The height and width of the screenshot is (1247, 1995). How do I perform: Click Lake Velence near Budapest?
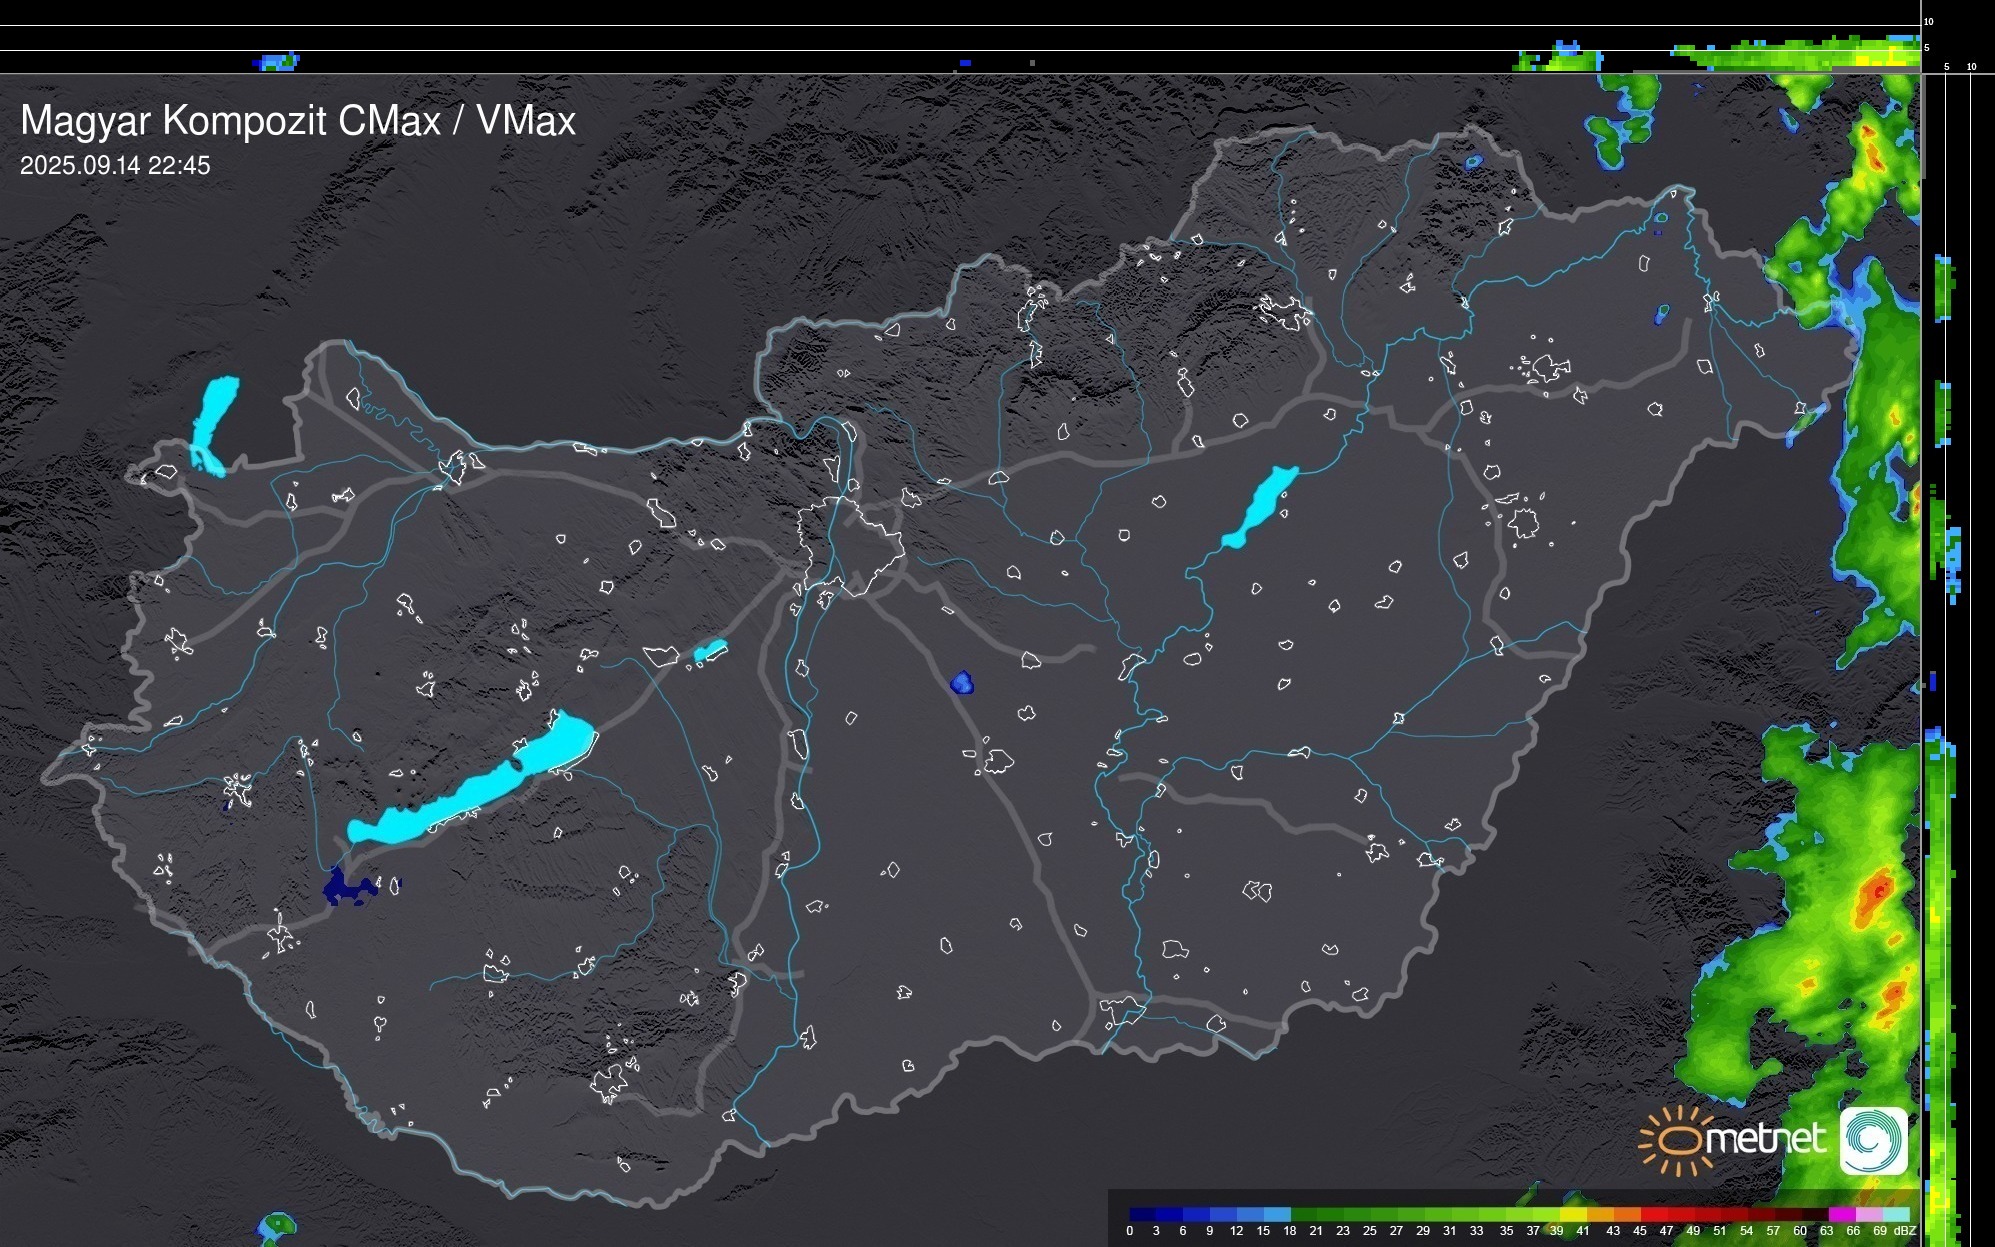(709, 651)
